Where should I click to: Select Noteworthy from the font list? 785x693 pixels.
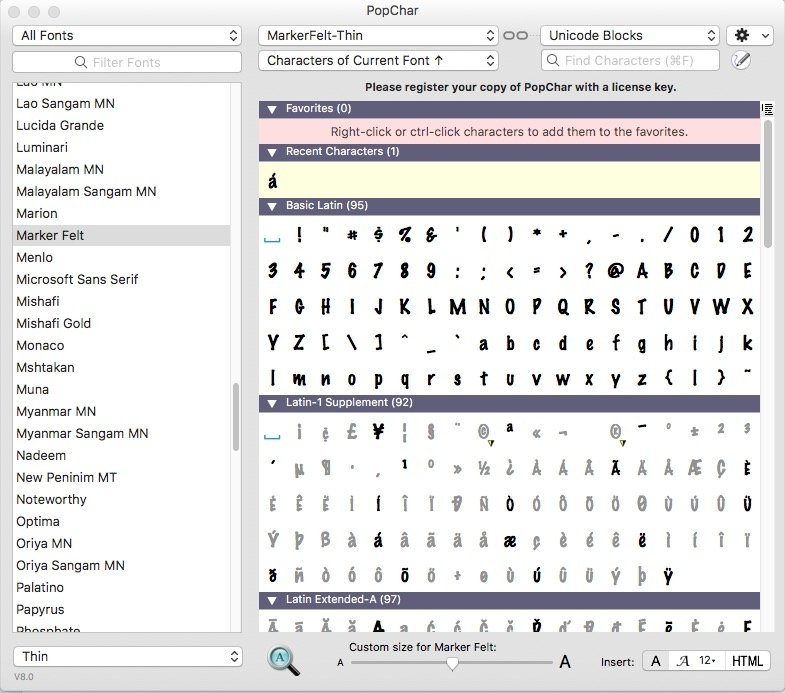(52, 499)
